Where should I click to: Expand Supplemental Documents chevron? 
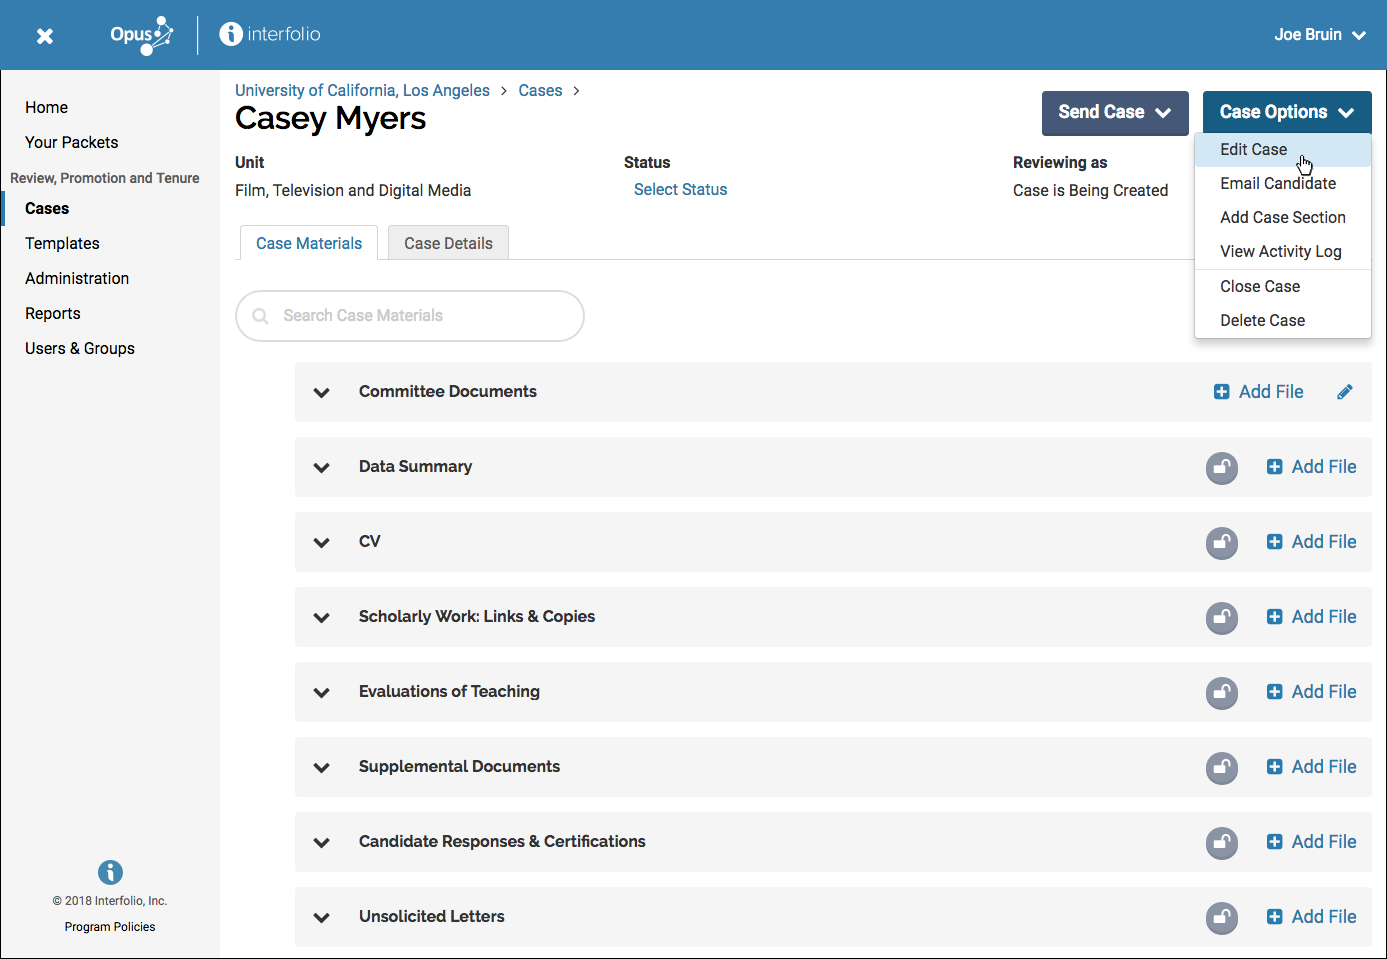coord(322,768)
